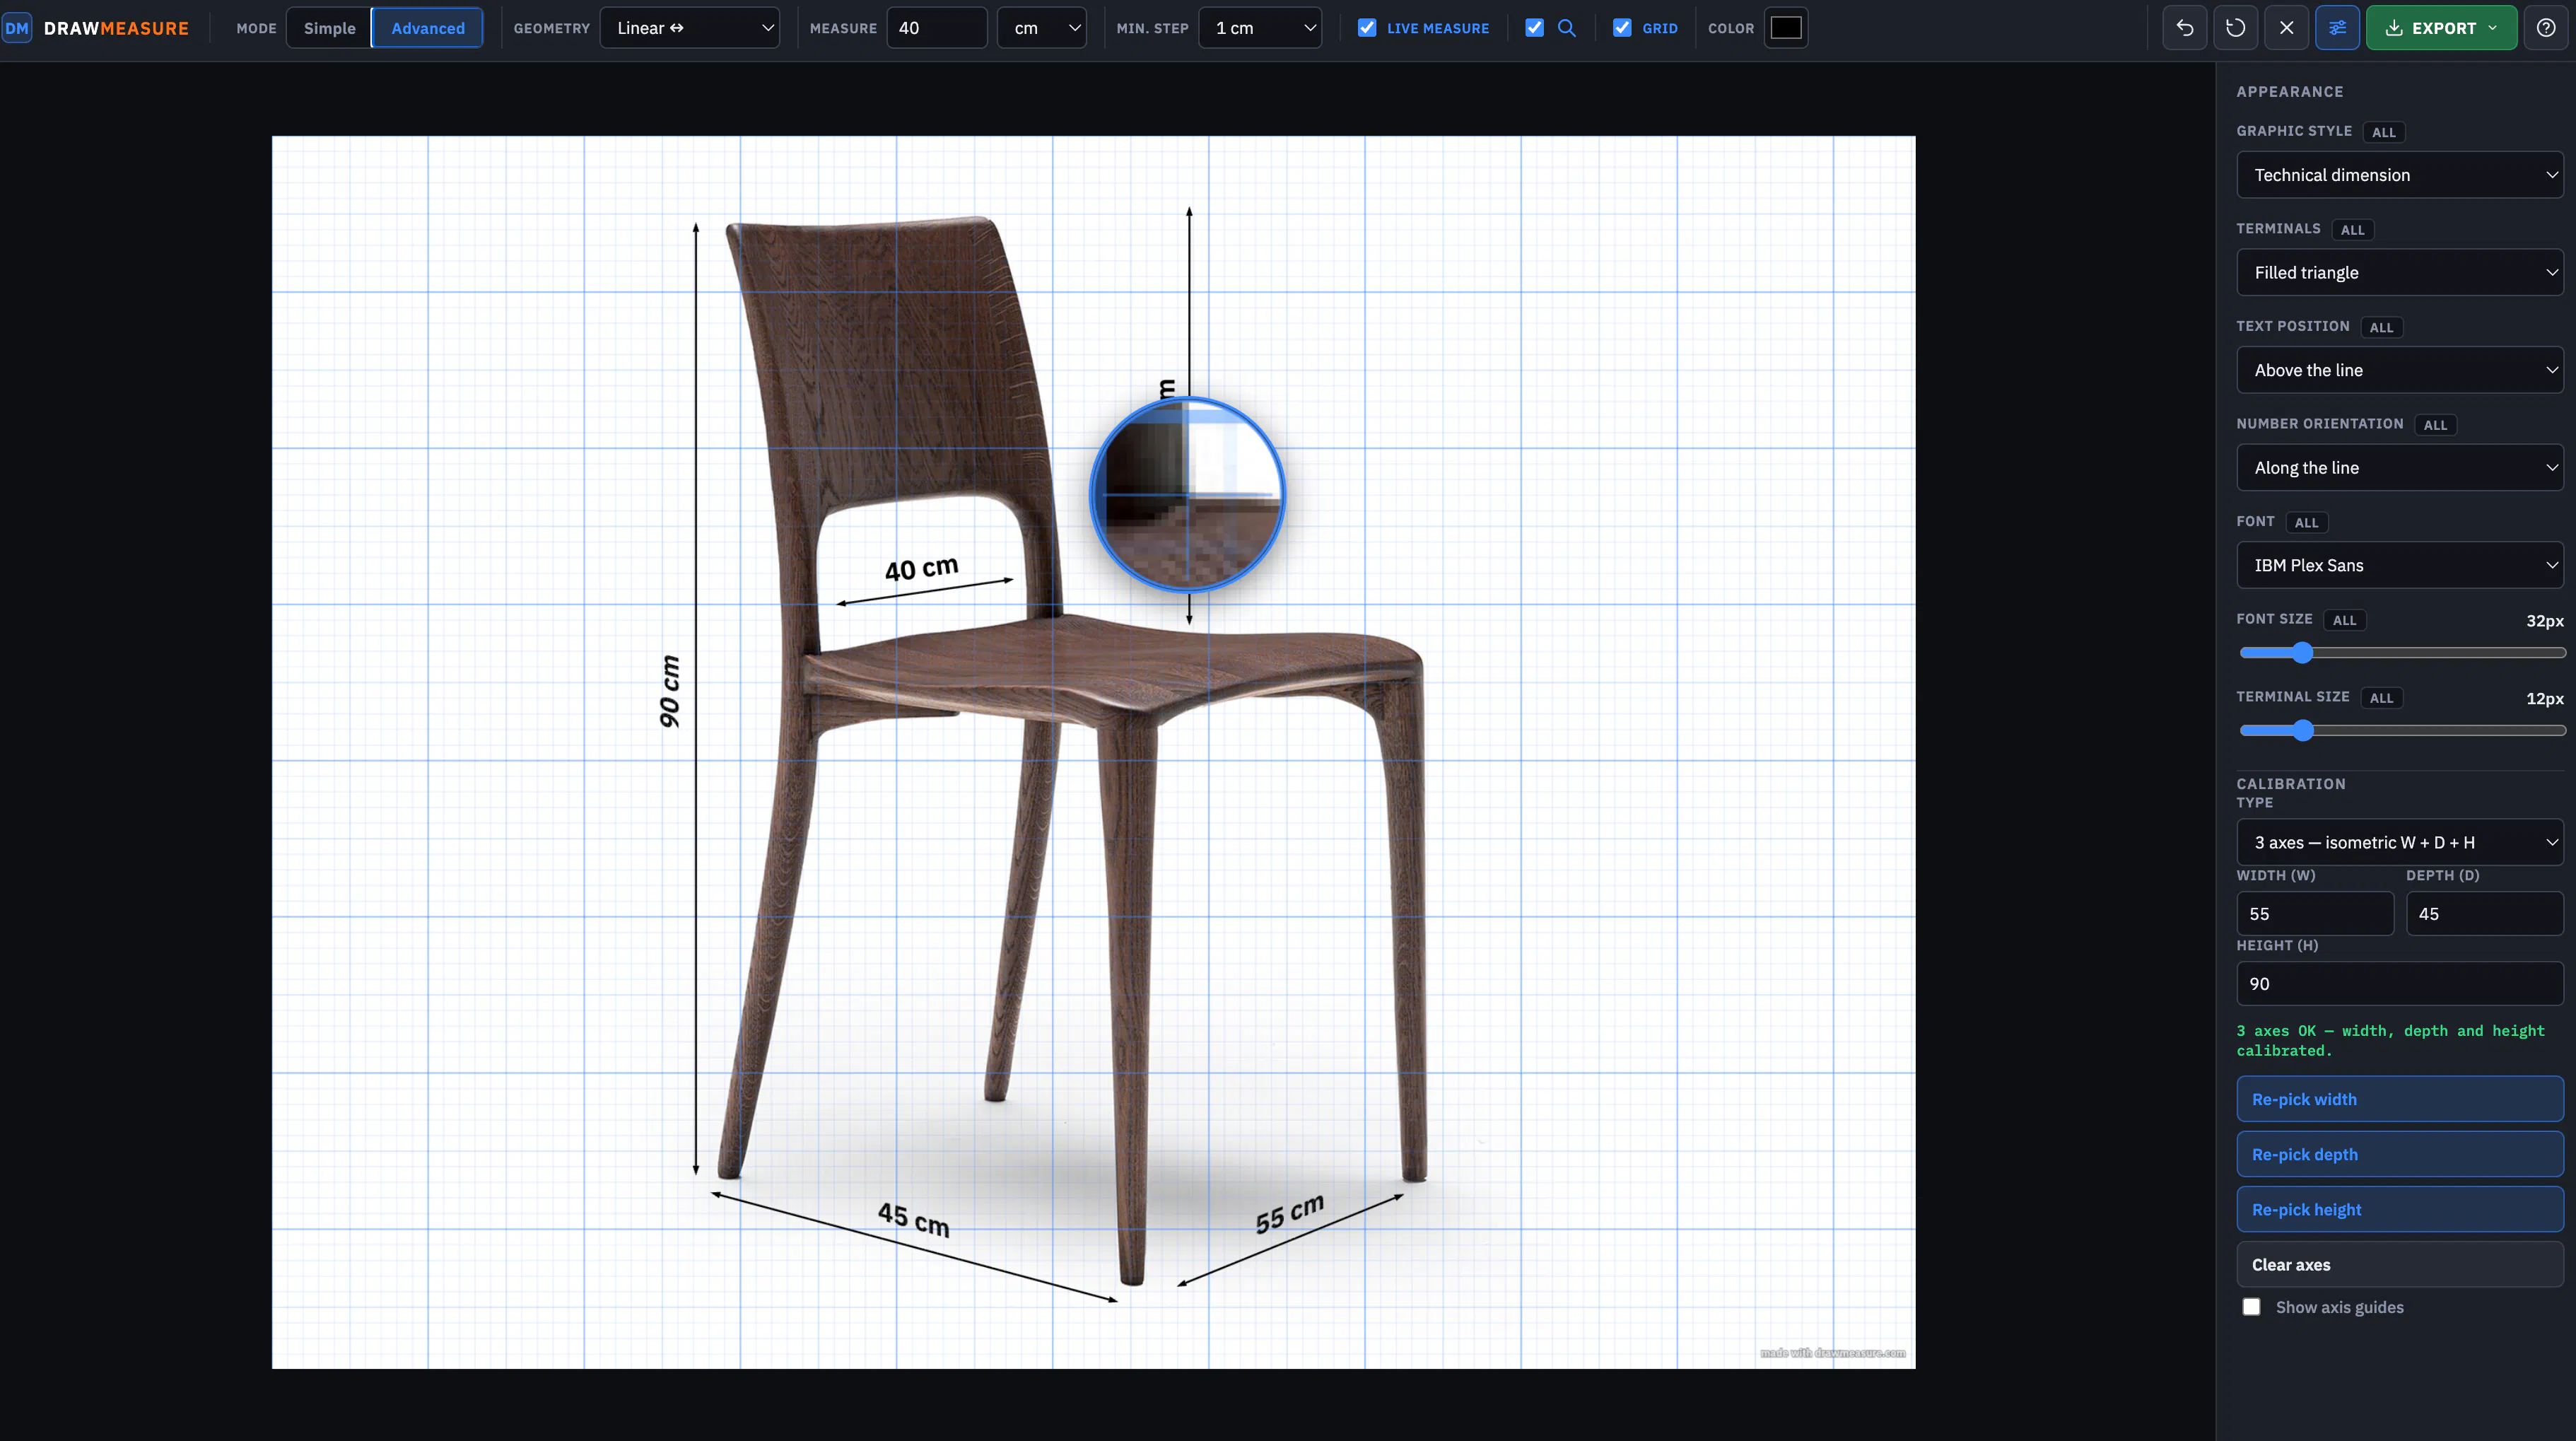Screen dimensions: 2576x1441
Task: Click Re-pick width button
Action: click(2400, 1099)
